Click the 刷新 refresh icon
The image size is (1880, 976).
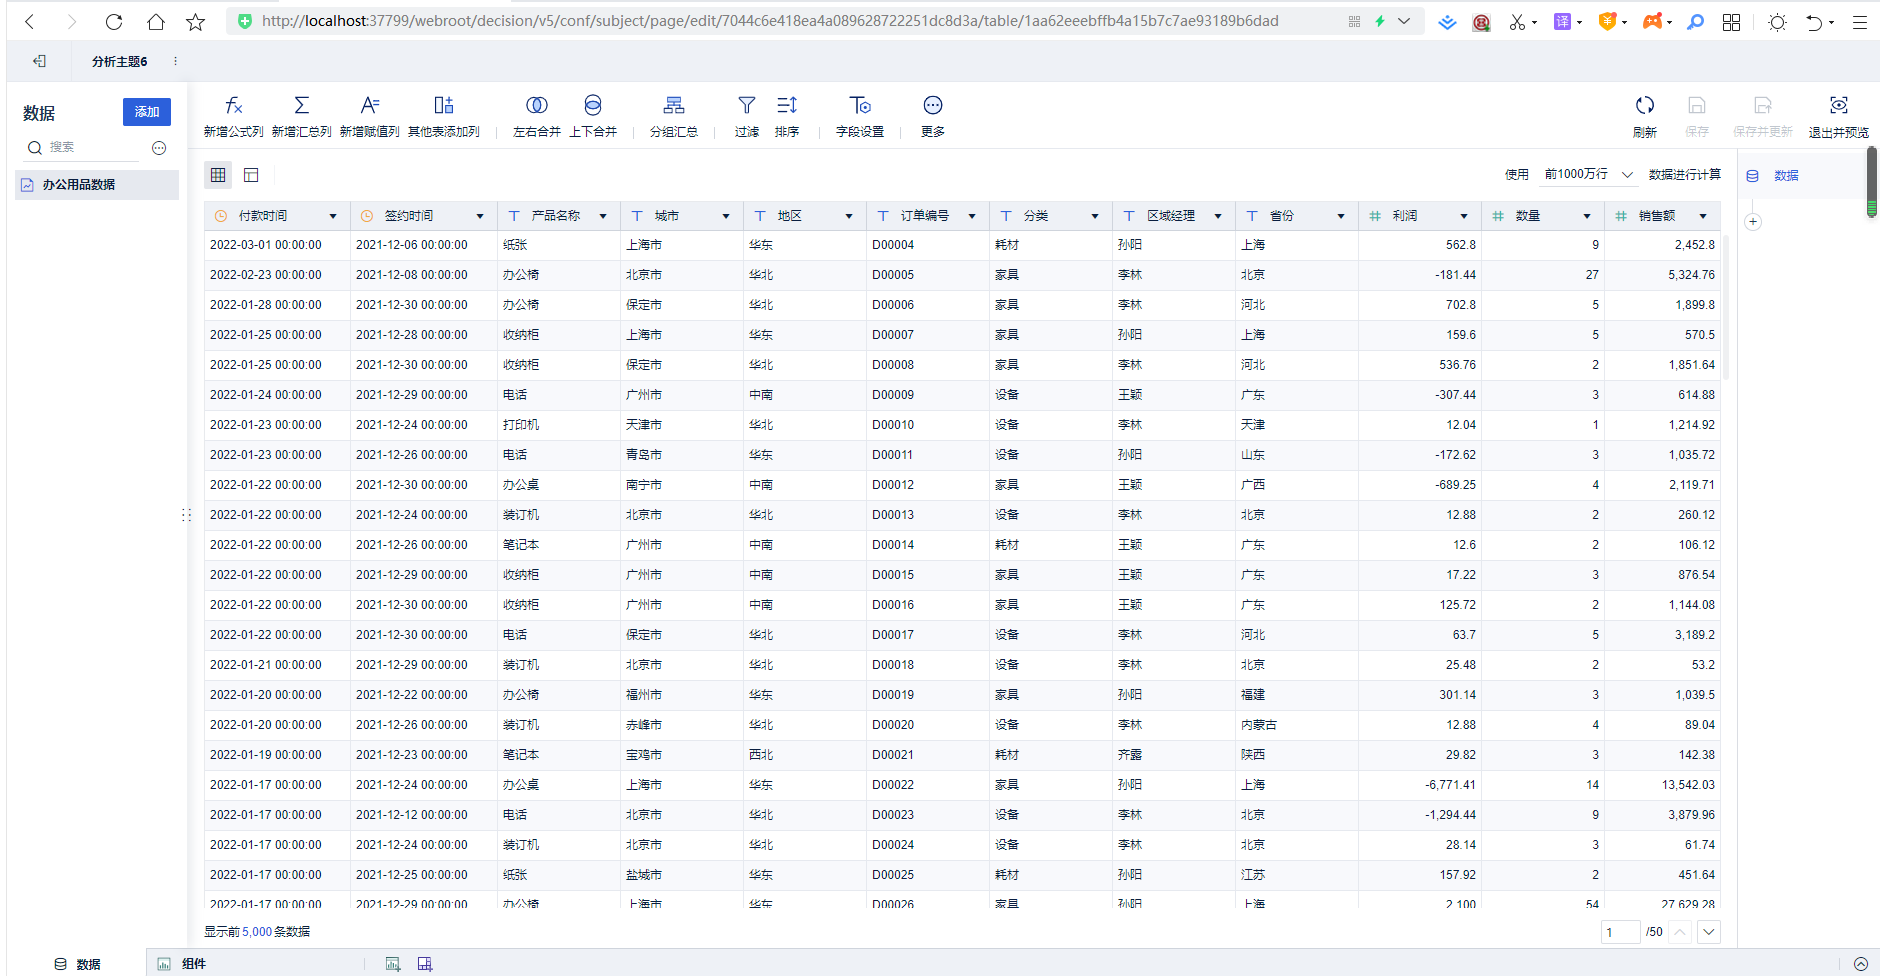coord(1644,106)
